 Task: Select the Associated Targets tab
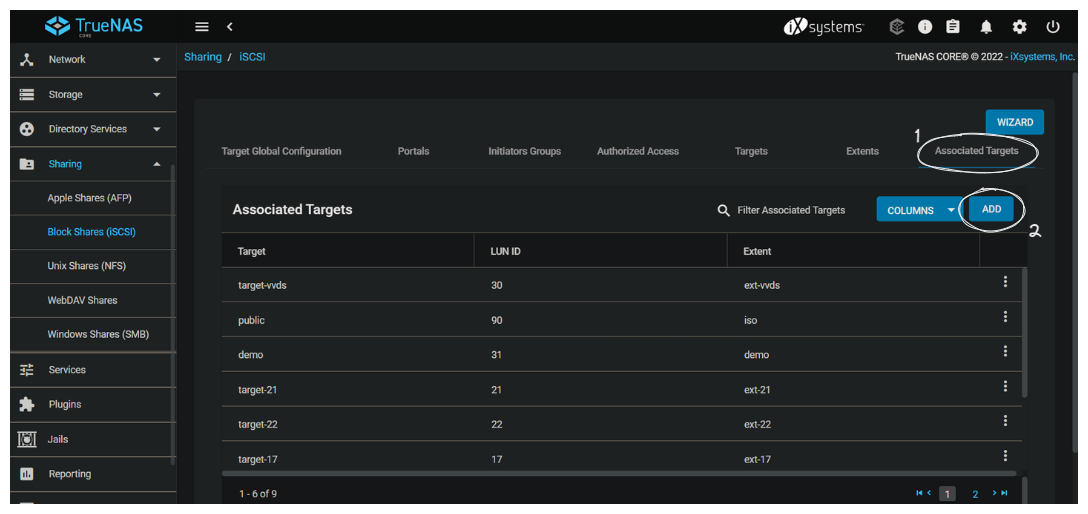tap(977, 151)
